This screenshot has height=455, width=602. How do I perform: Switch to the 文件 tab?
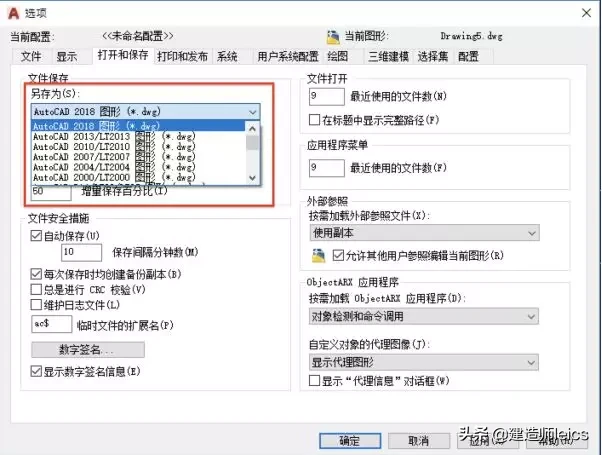(31, 57)
